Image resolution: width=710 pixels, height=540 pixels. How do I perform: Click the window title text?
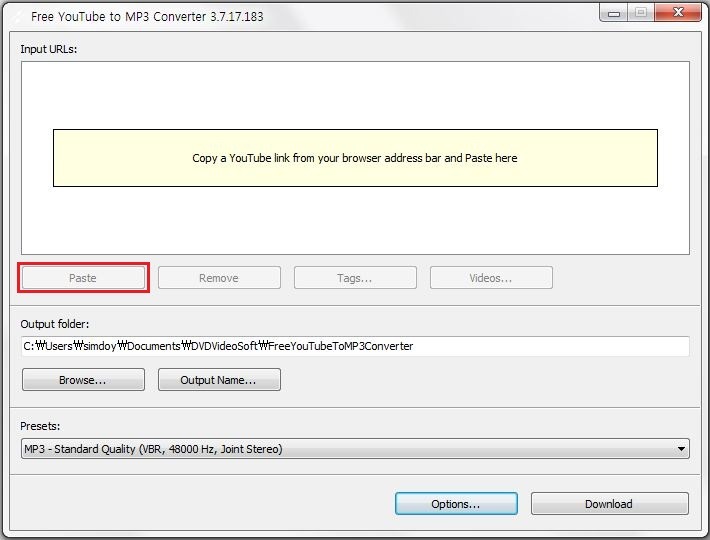[x=149, y=17]
